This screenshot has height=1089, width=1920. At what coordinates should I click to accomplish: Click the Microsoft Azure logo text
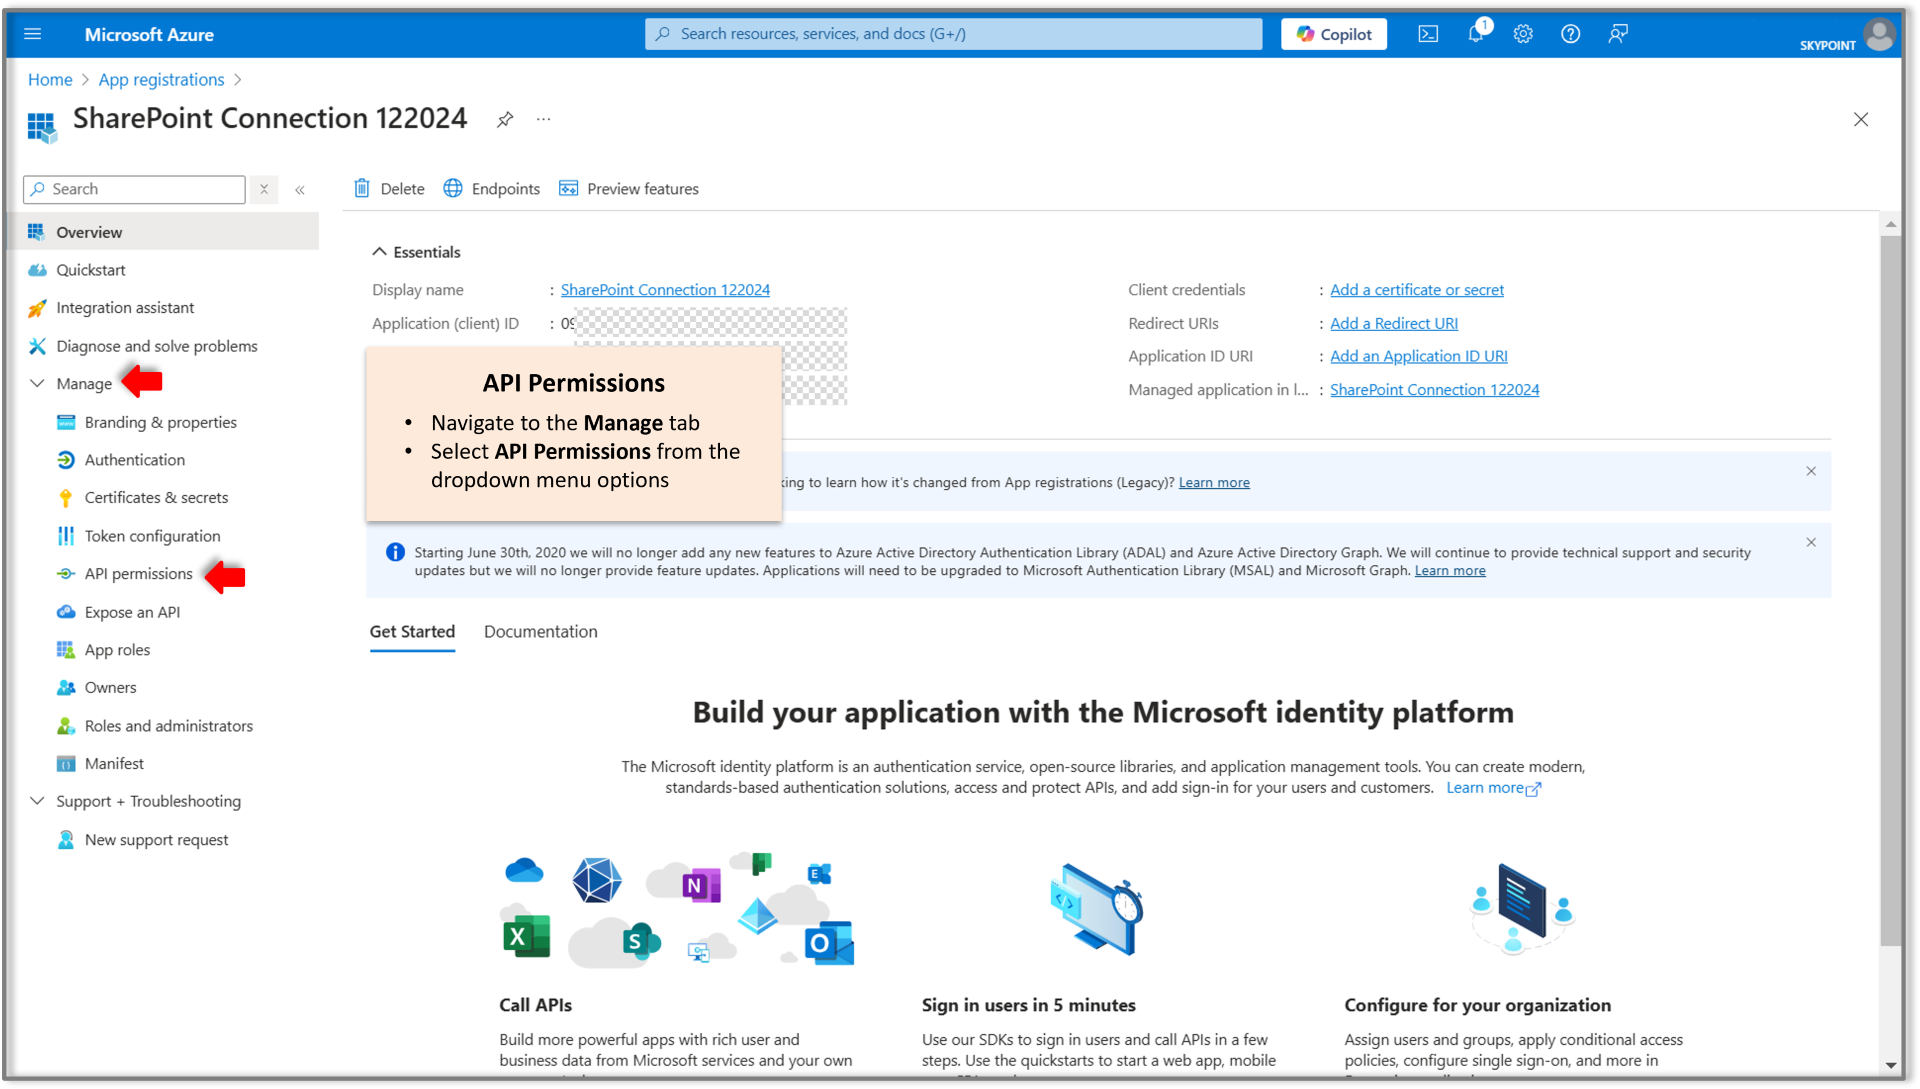(149, 34)
